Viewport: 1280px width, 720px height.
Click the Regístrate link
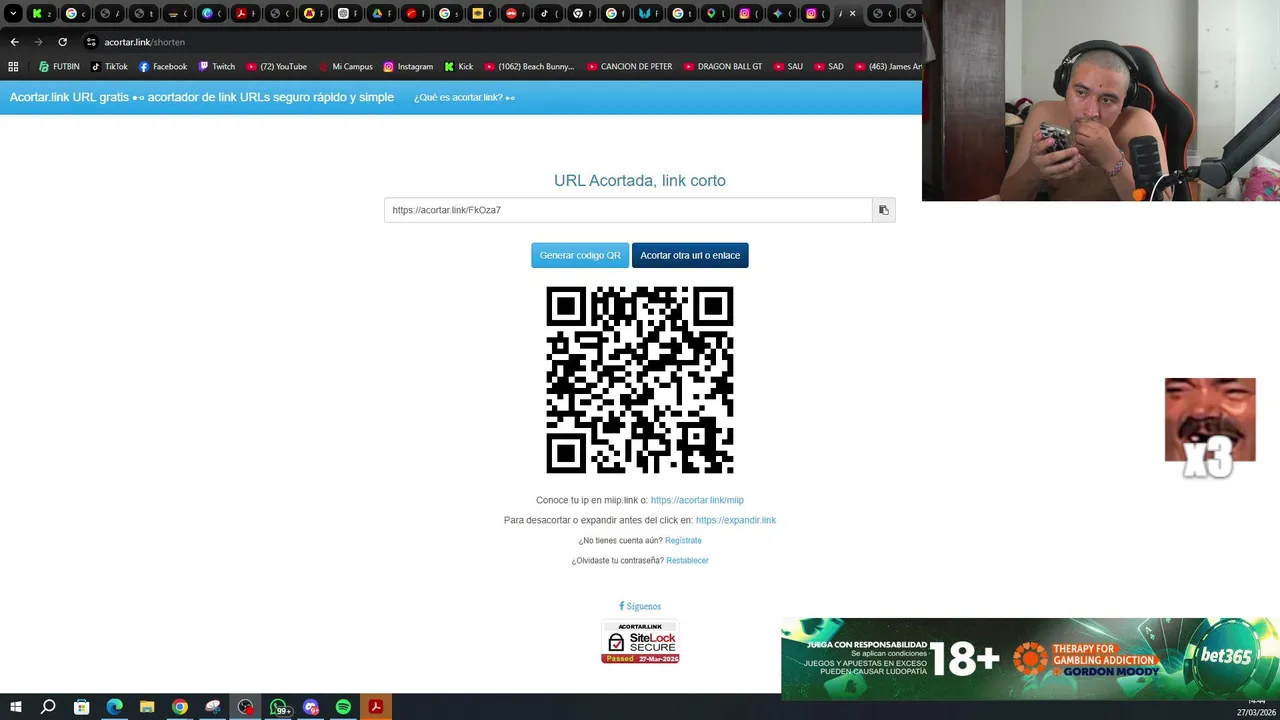683,540
